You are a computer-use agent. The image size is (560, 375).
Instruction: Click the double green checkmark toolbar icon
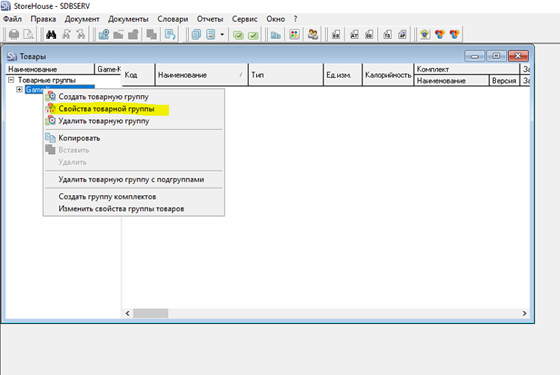click(x=238, y=35)
